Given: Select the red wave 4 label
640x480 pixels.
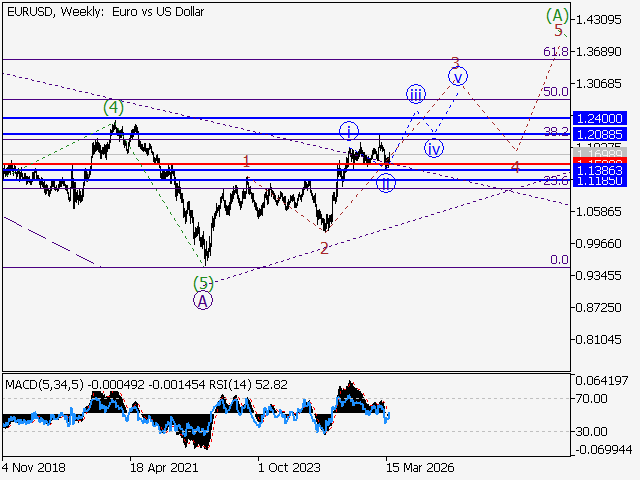Looking at the screenshot, I should point(514,166).
